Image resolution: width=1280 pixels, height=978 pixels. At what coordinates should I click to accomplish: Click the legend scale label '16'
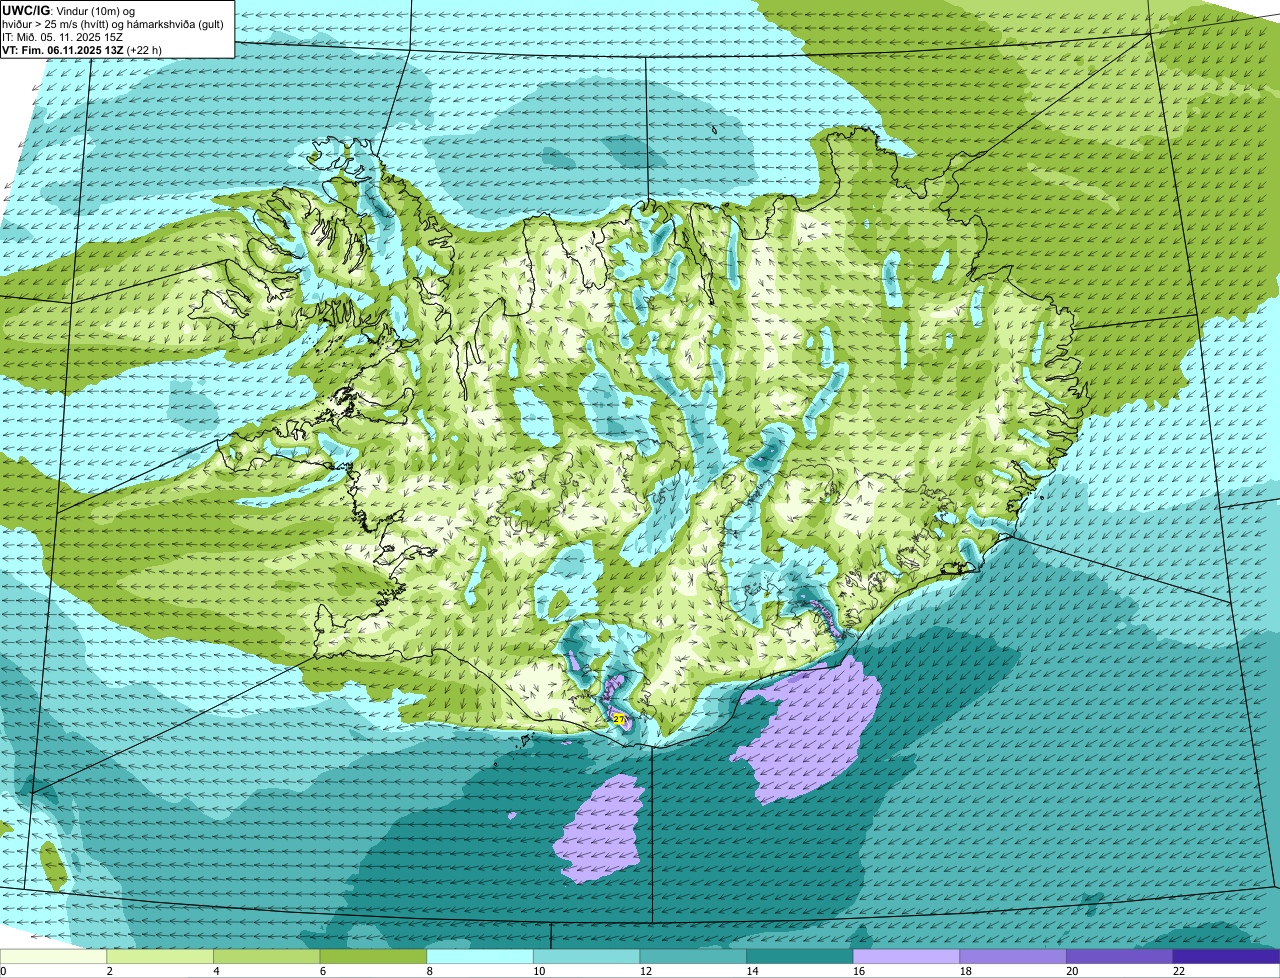coord(859,971)
